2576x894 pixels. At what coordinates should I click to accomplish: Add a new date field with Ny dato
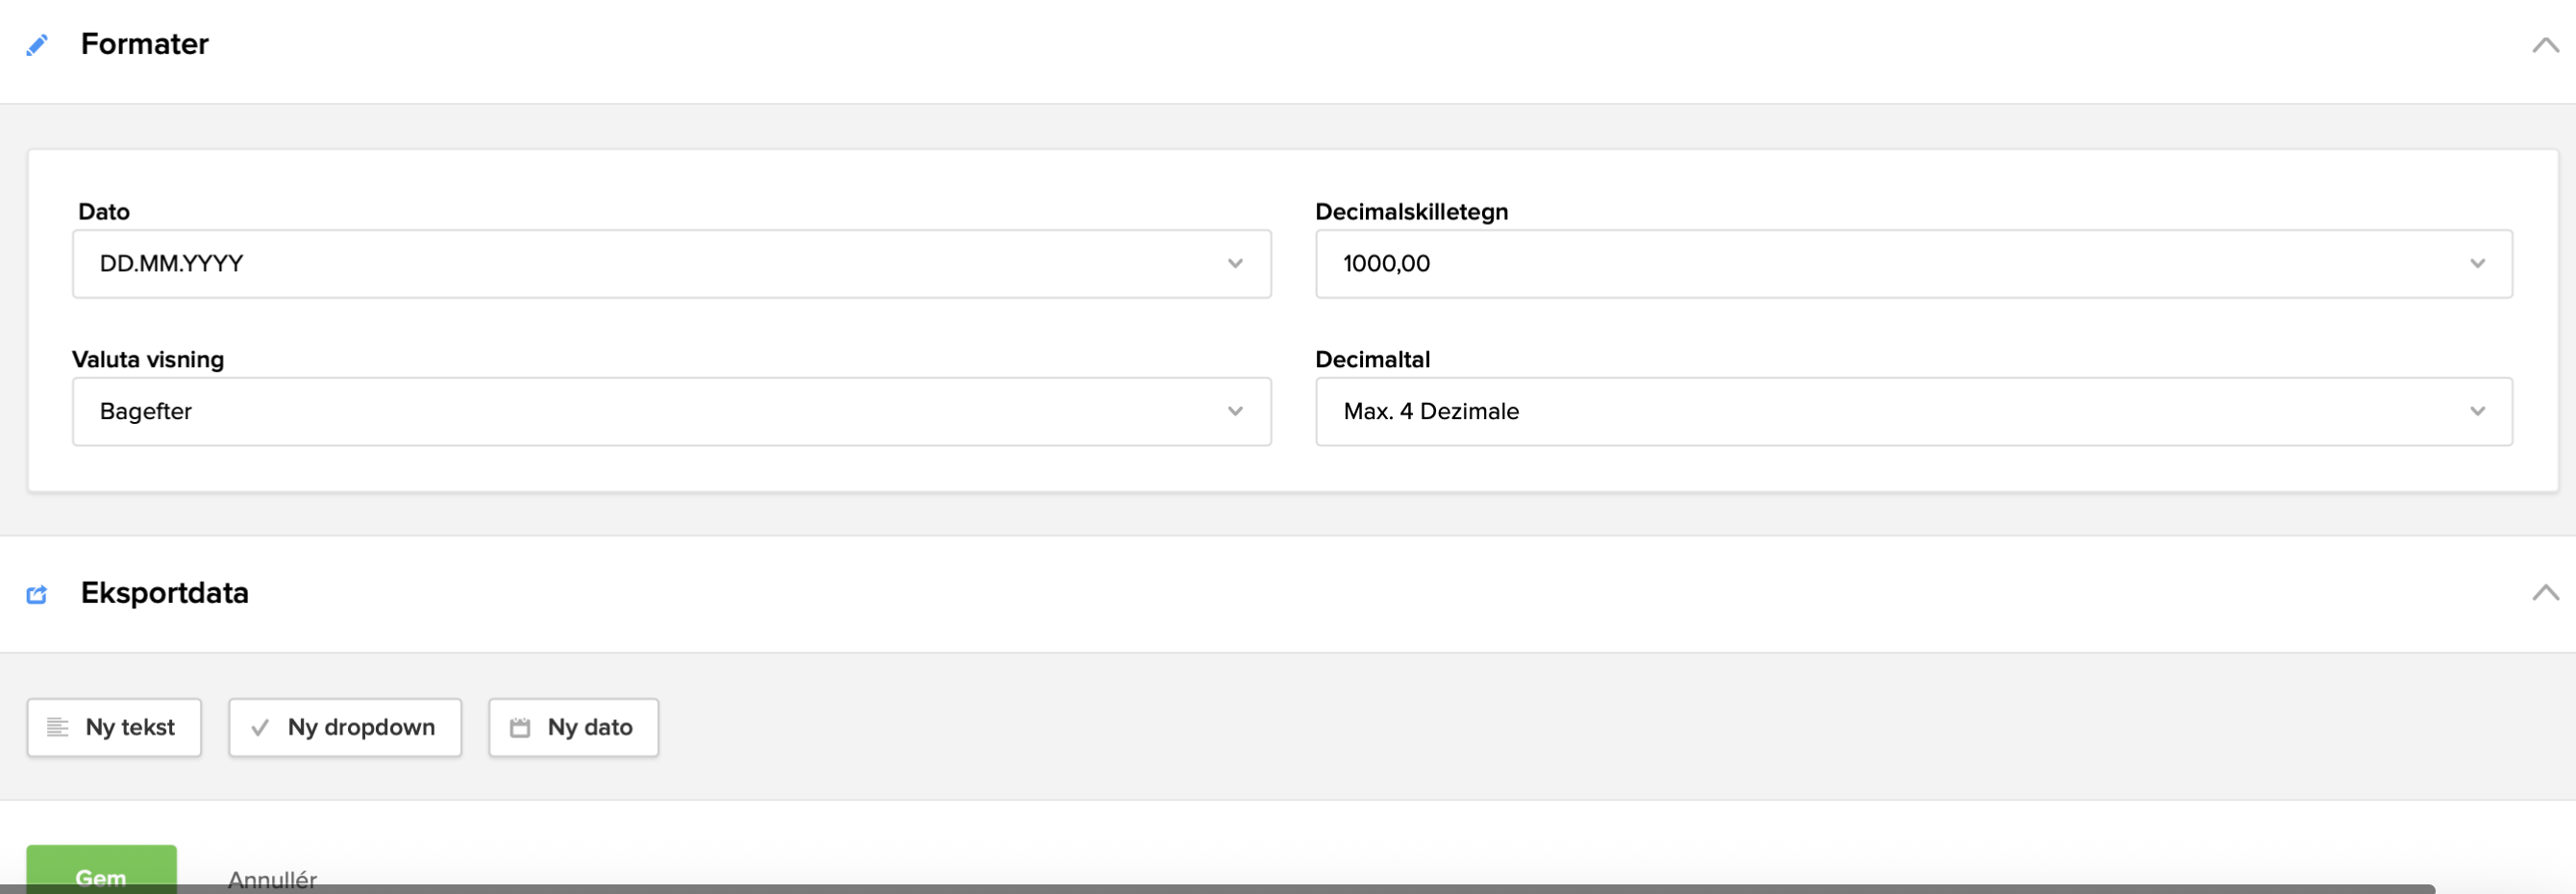(573, 727)
